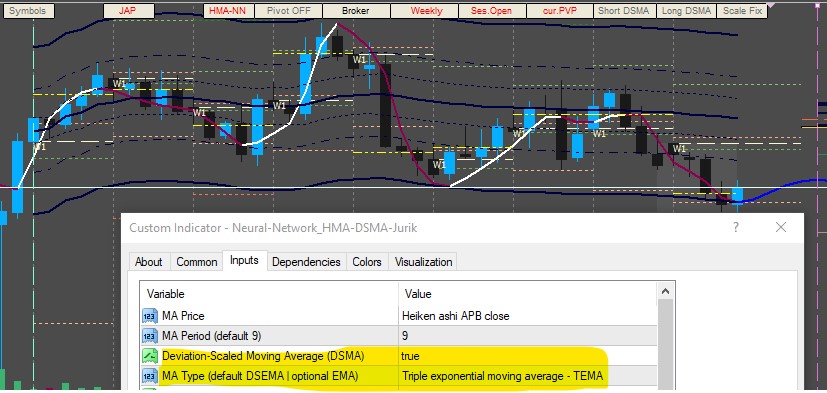827x393 pixels.
Task: Switch to the Dependencies tab
Action: click(x=306, y=262)
